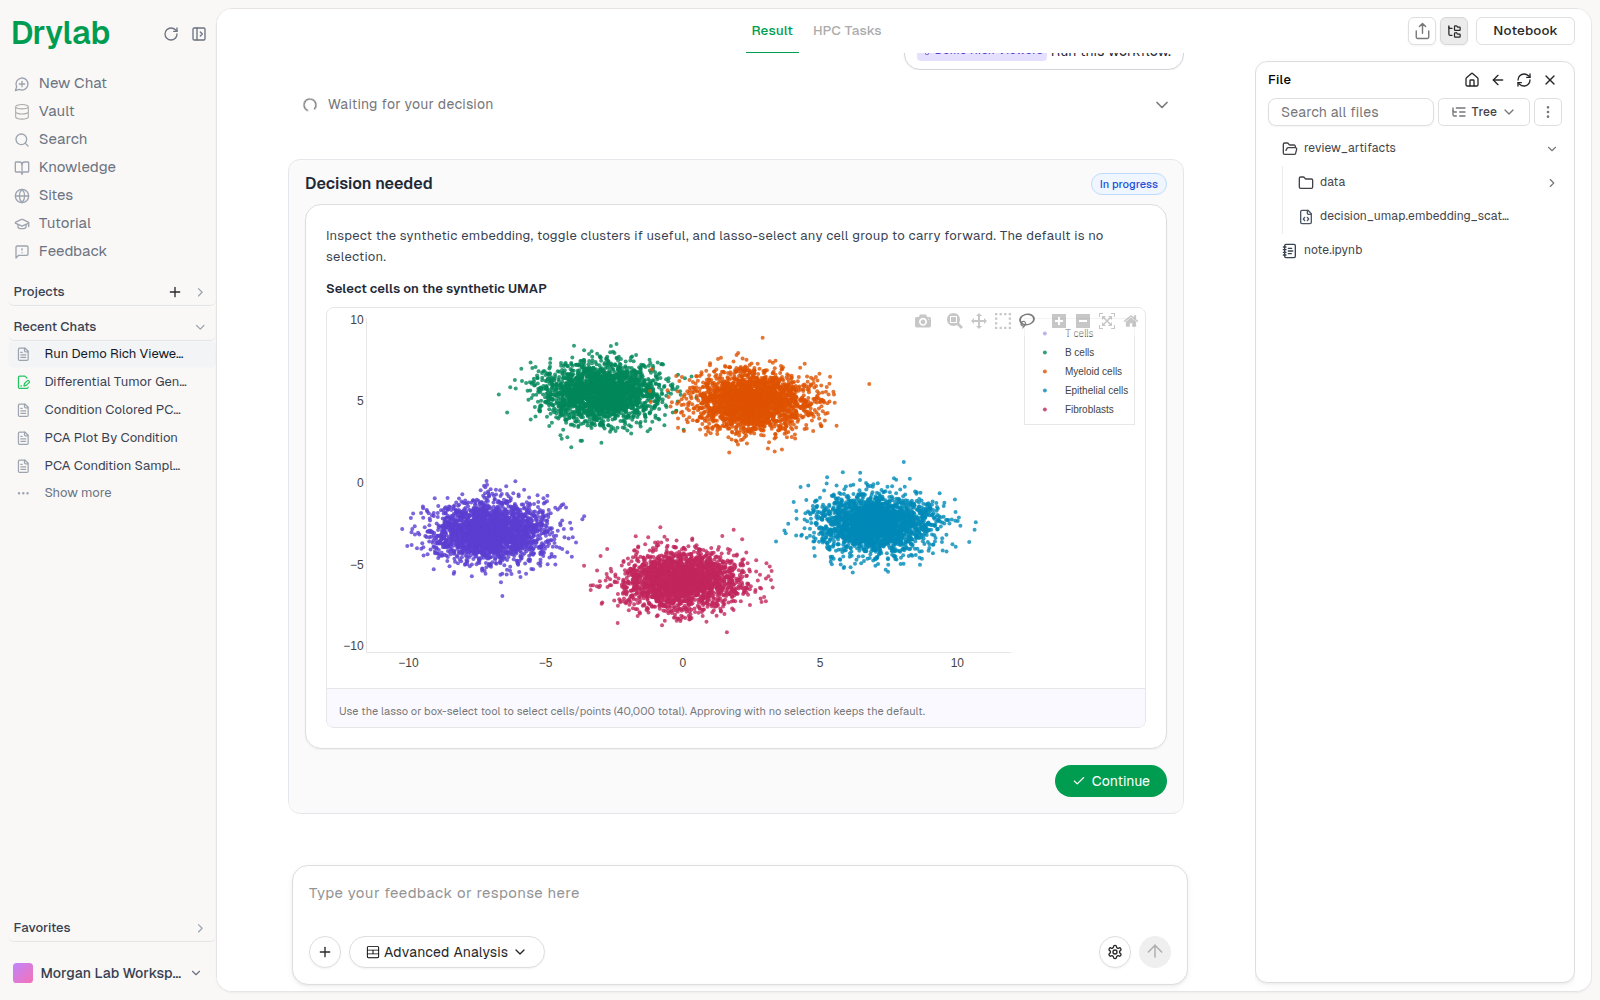Open the Tree view dropdown
1600x1000 pixels.
1484,112
